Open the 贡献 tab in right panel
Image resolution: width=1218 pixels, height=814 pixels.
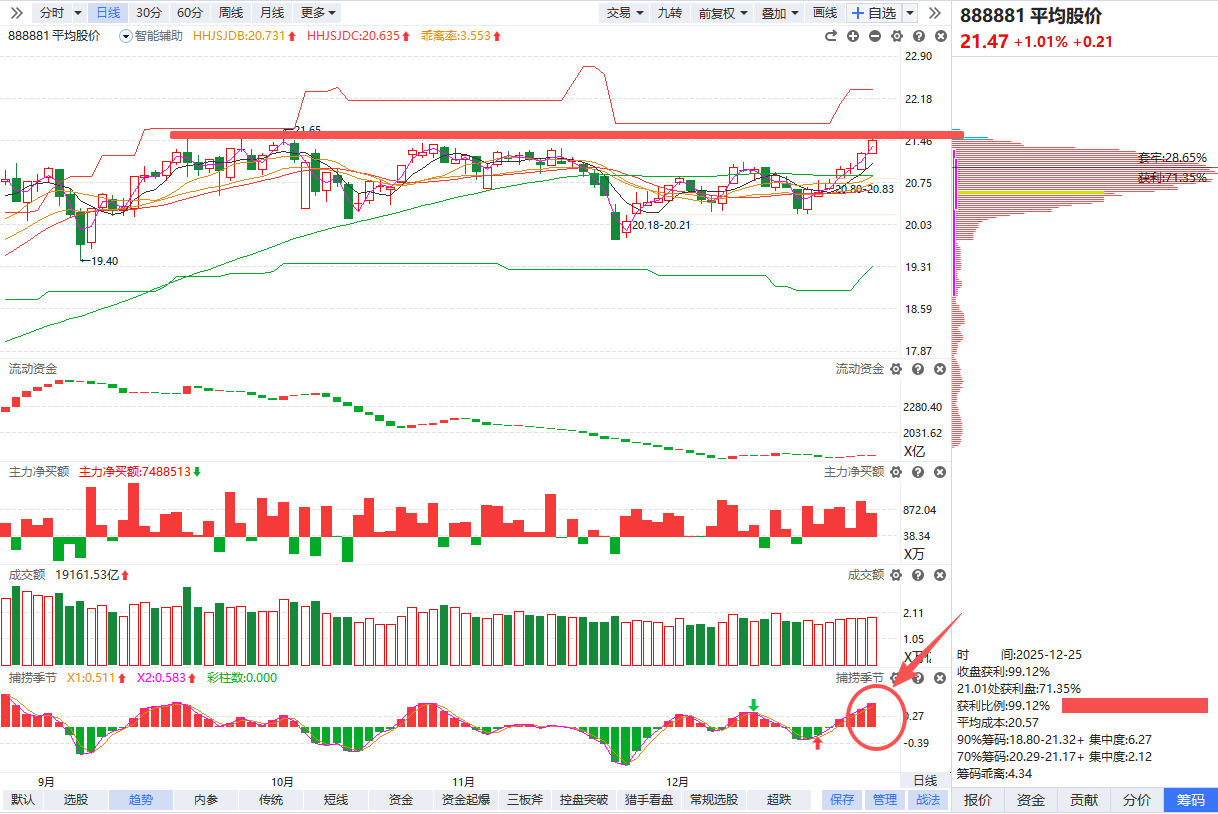[x=1084, y=800]
